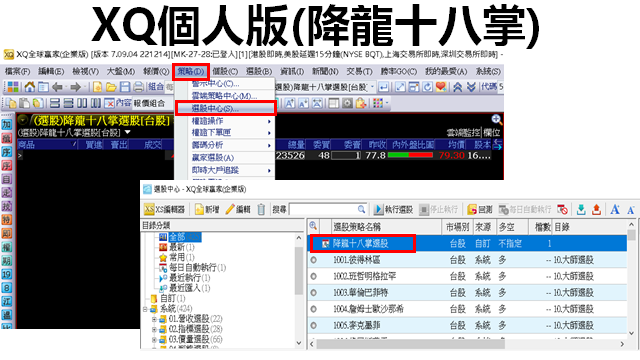
Task: Click the 雲端監控 label in quote window
Action: point(463,133)
